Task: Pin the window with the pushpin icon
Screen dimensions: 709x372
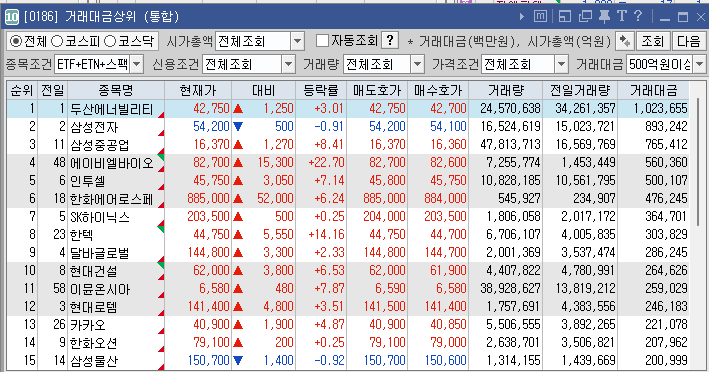Action: tap(604, 17)
